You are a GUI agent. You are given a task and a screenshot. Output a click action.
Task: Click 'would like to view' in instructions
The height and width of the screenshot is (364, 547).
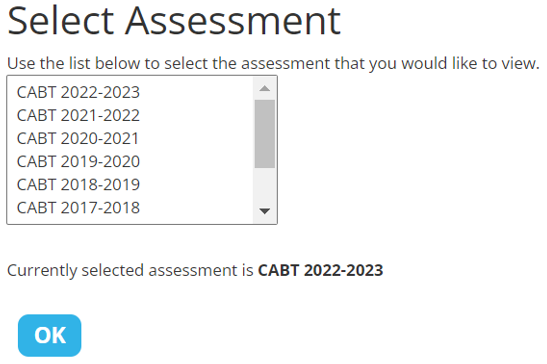(470, 64)
